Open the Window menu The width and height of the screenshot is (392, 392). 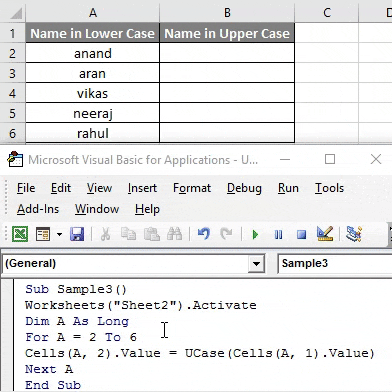pos(97,209)
